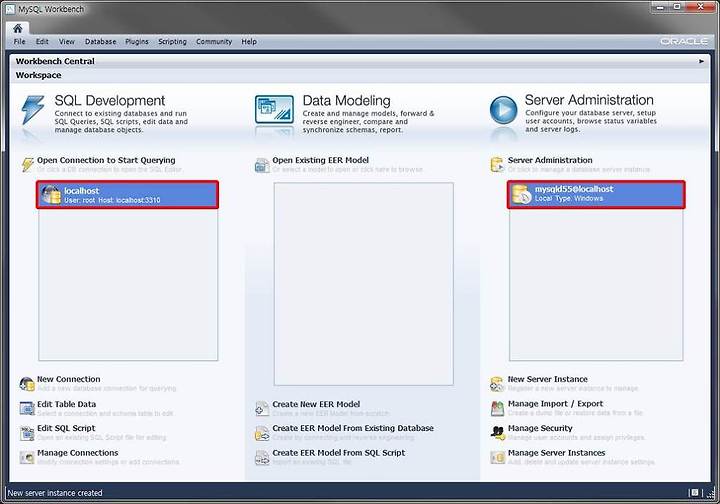
Task: Open the Manage Connections link
Action: tap(78, 453)
